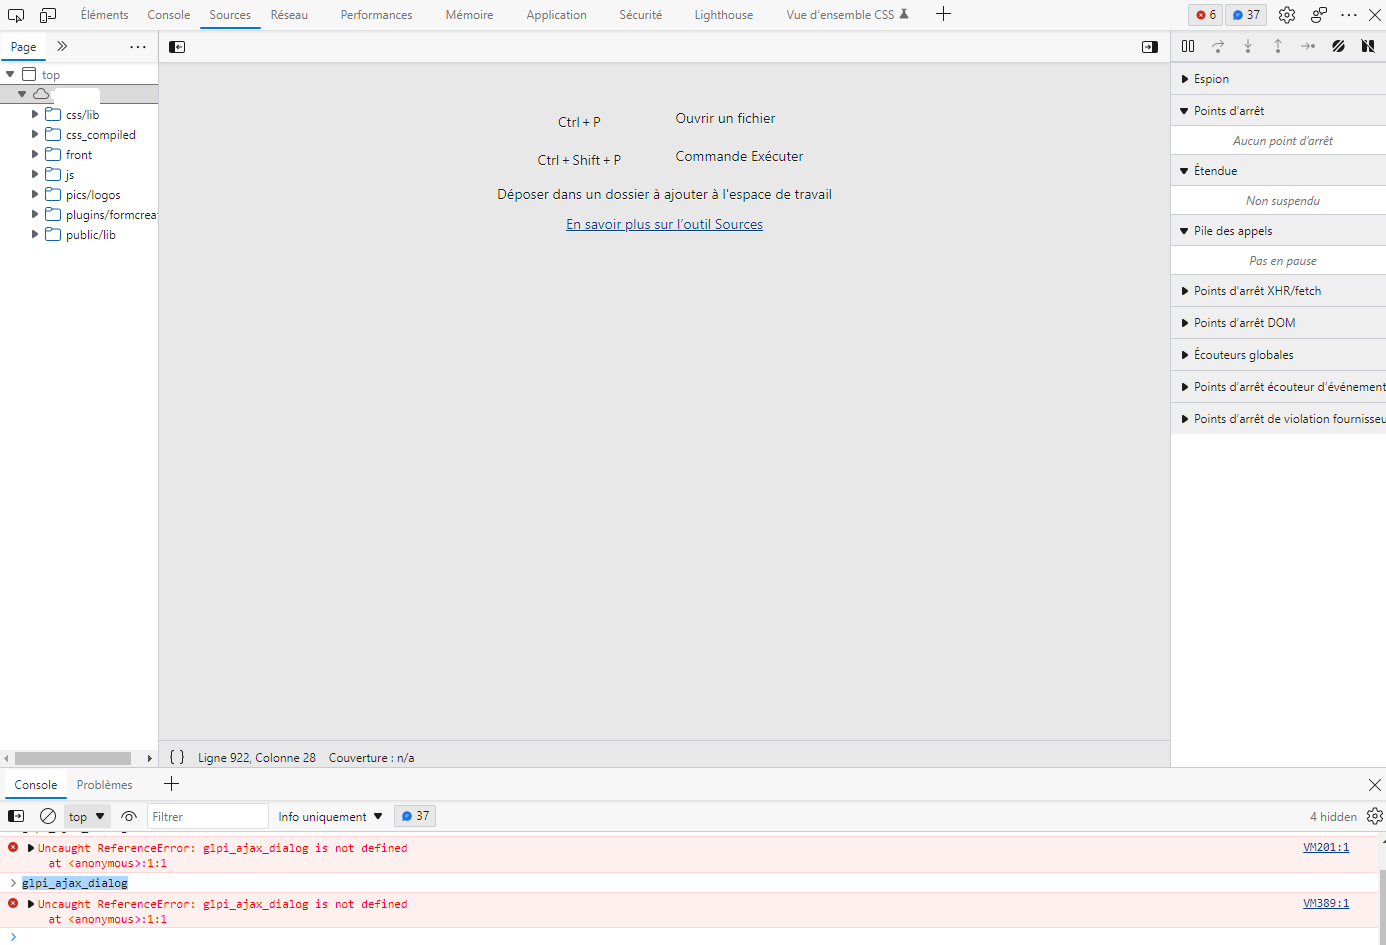Clear the console with the block icon
The height and width of the screenshot is (945, 1386).
click(x=48, y=816)
